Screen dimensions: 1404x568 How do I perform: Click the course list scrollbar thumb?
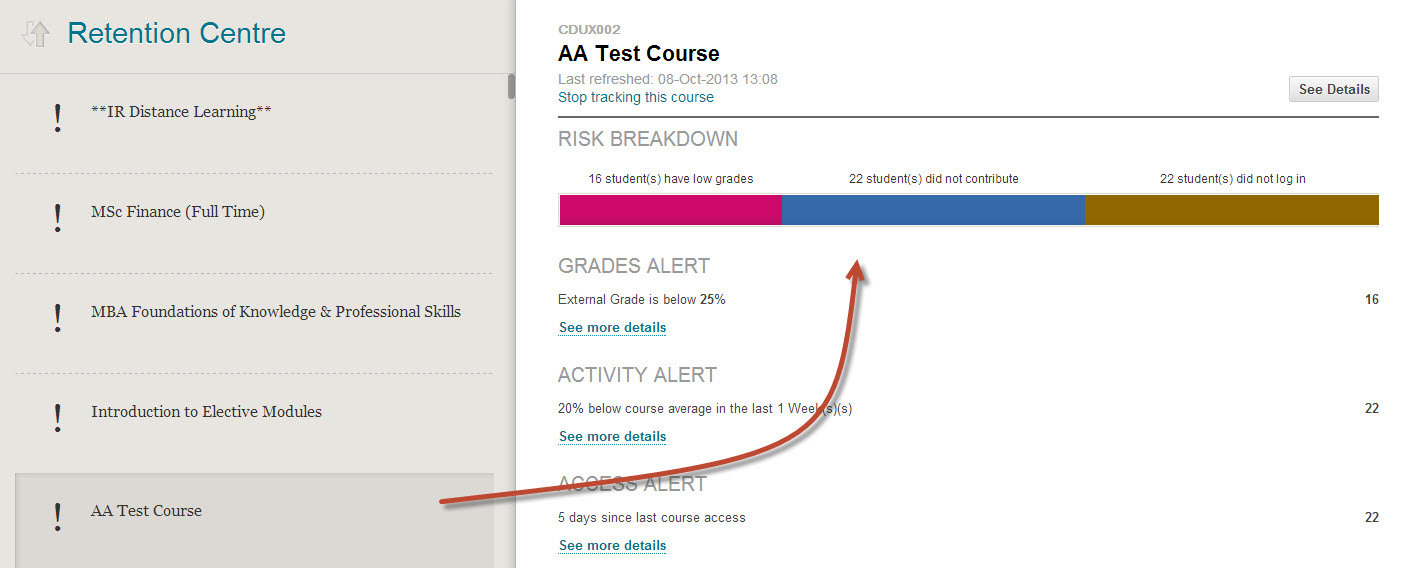coord(511,86)
